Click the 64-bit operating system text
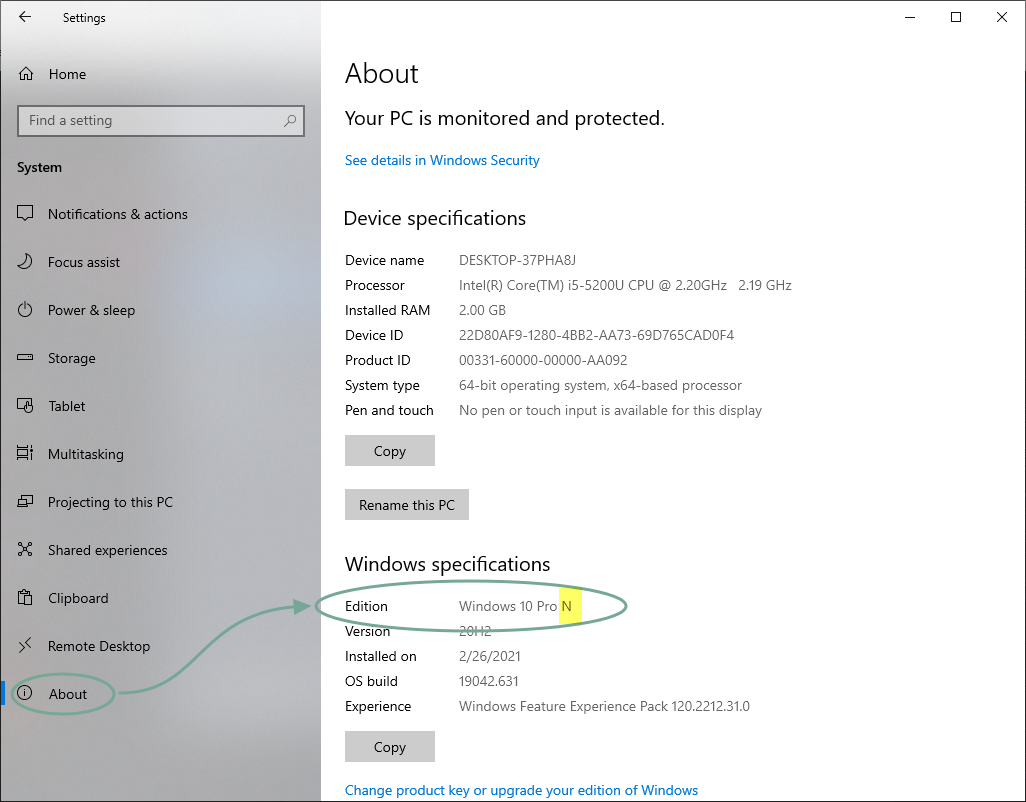Viewport: 1026px width, 802px height. [601, 385]
